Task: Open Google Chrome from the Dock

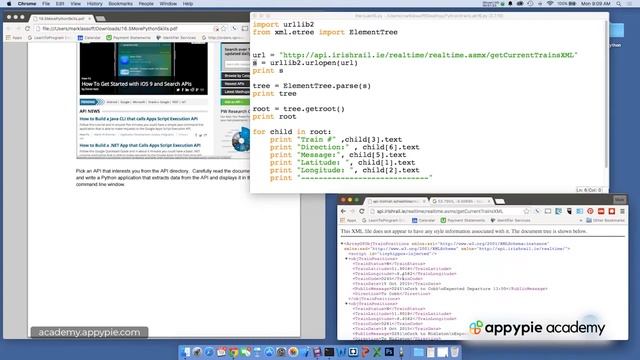Action: coord(233,352)
